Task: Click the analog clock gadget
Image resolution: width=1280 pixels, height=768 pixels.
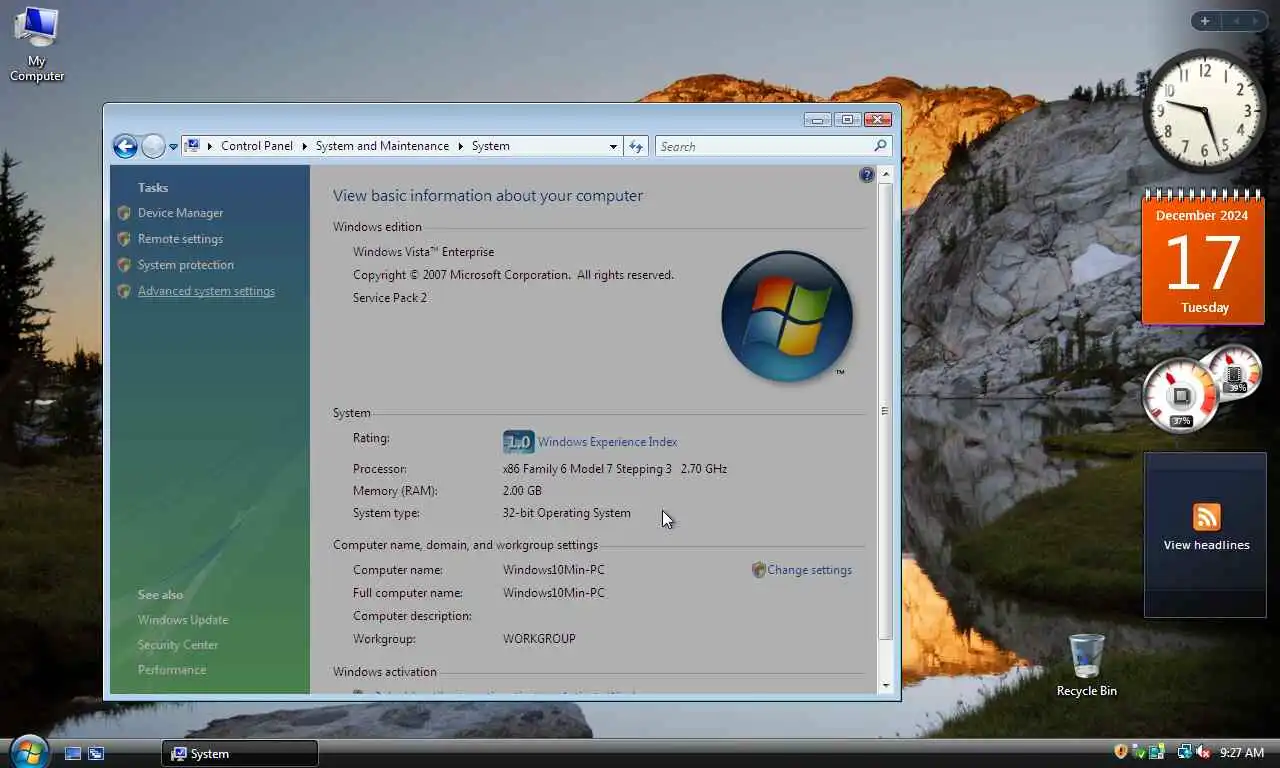Action: tap(1204, 110)
